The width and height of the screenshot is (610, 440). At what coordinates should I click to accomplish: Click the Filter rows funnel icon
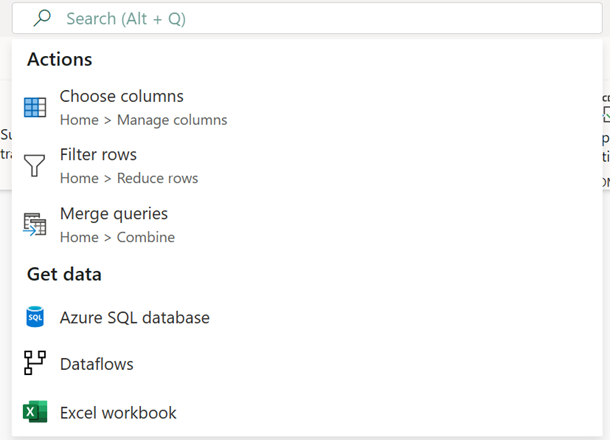[x=35, y=166]
